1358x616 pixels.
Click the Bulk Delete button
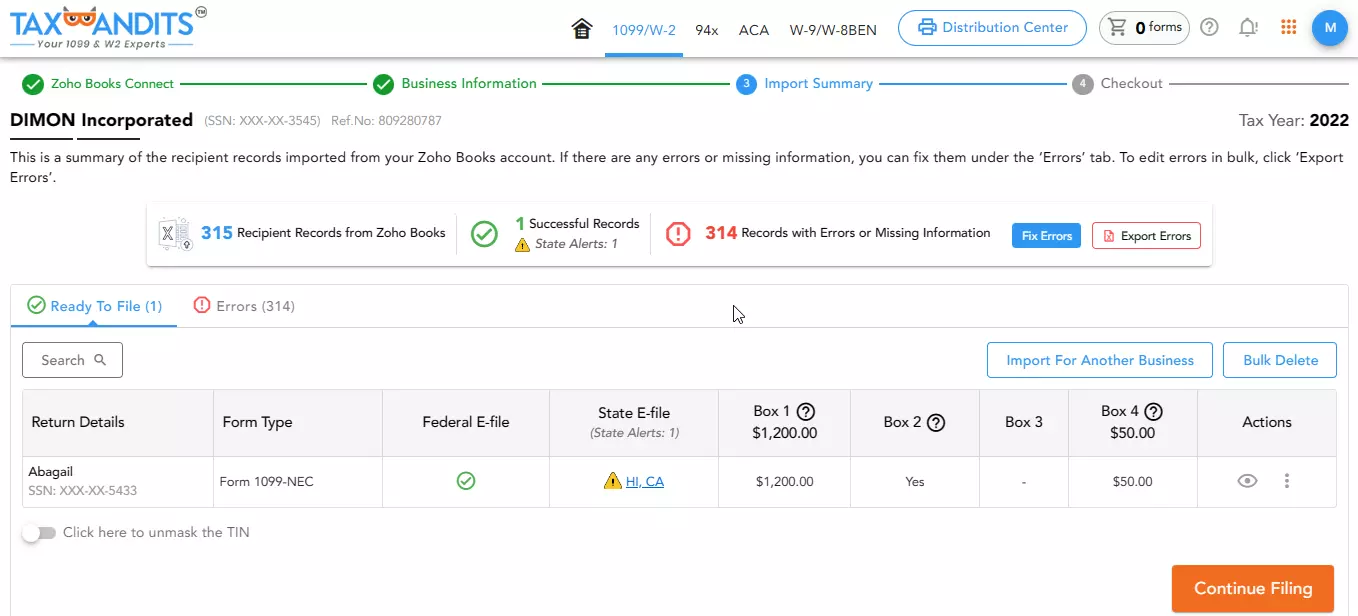[1280, 360]
